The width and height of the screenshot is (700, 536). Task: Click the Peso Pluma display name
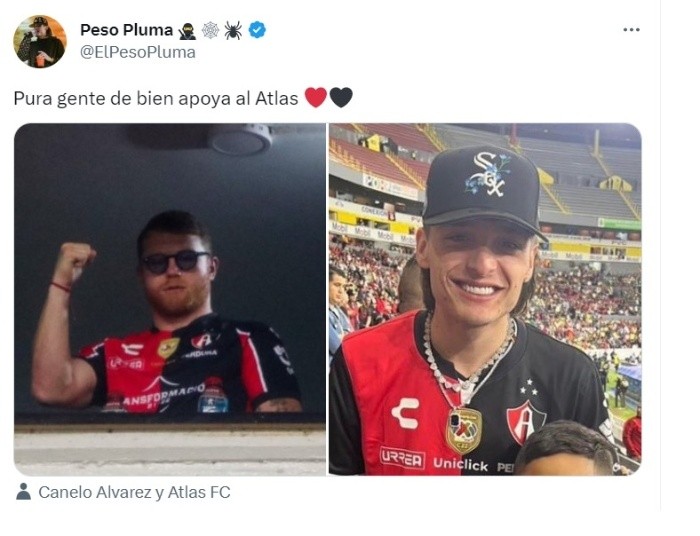126,30
